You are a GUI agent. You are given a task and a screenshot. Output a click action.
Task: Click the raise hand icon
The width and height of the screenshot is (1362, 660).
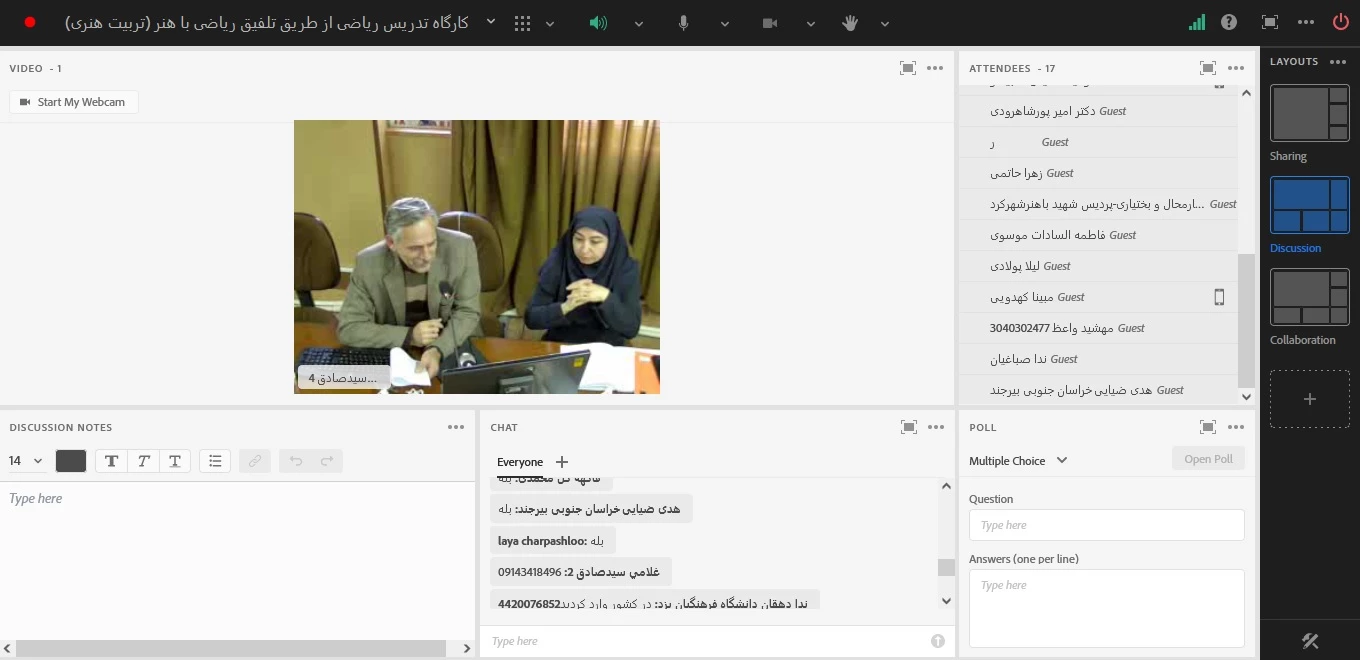850,23
